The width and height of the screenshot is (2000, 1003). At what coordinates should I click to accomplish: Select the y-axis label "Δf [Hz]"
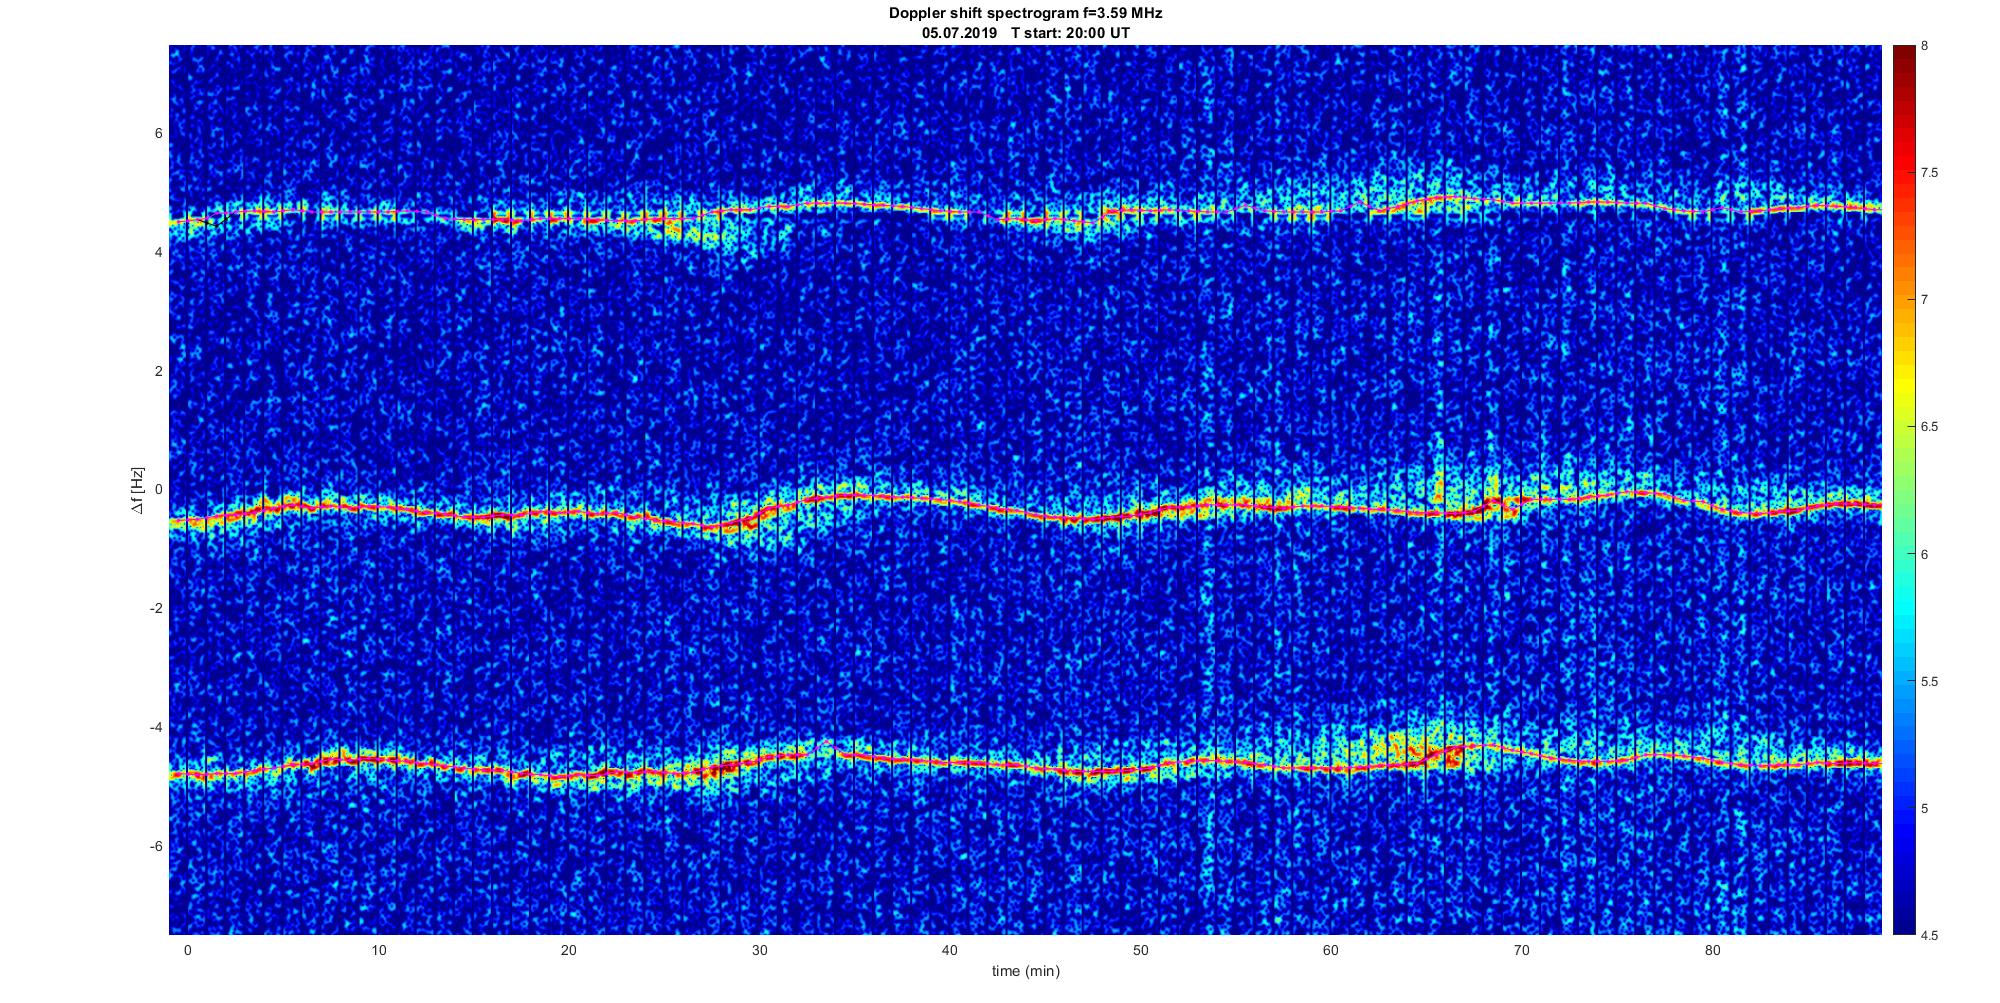point(138,490)
